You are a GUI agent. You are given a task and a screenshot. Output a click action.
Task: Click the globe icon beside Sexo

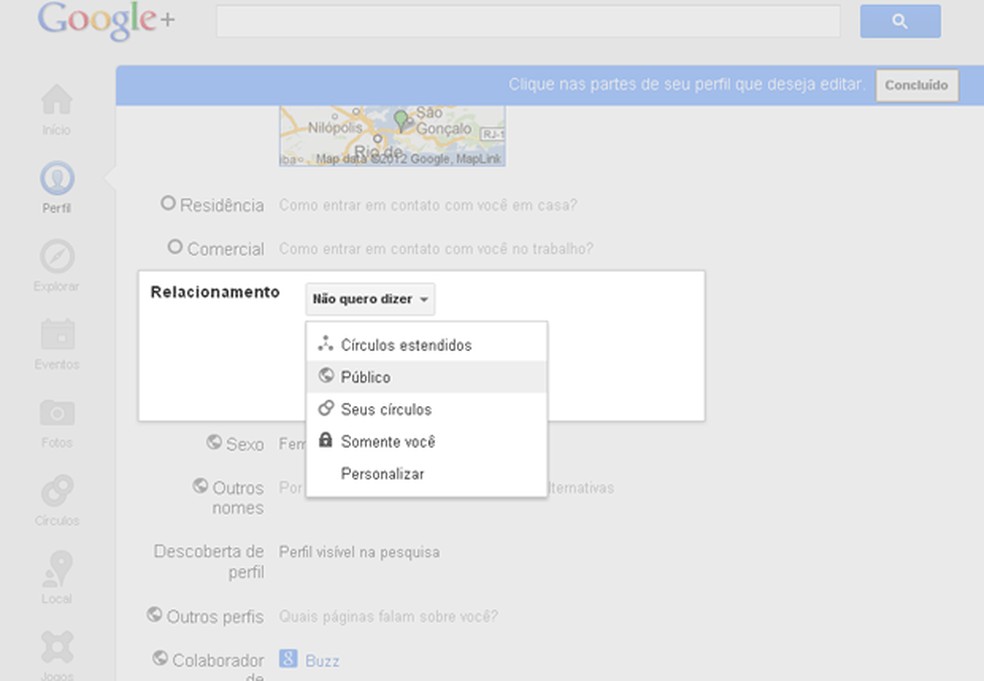(214, 442)
